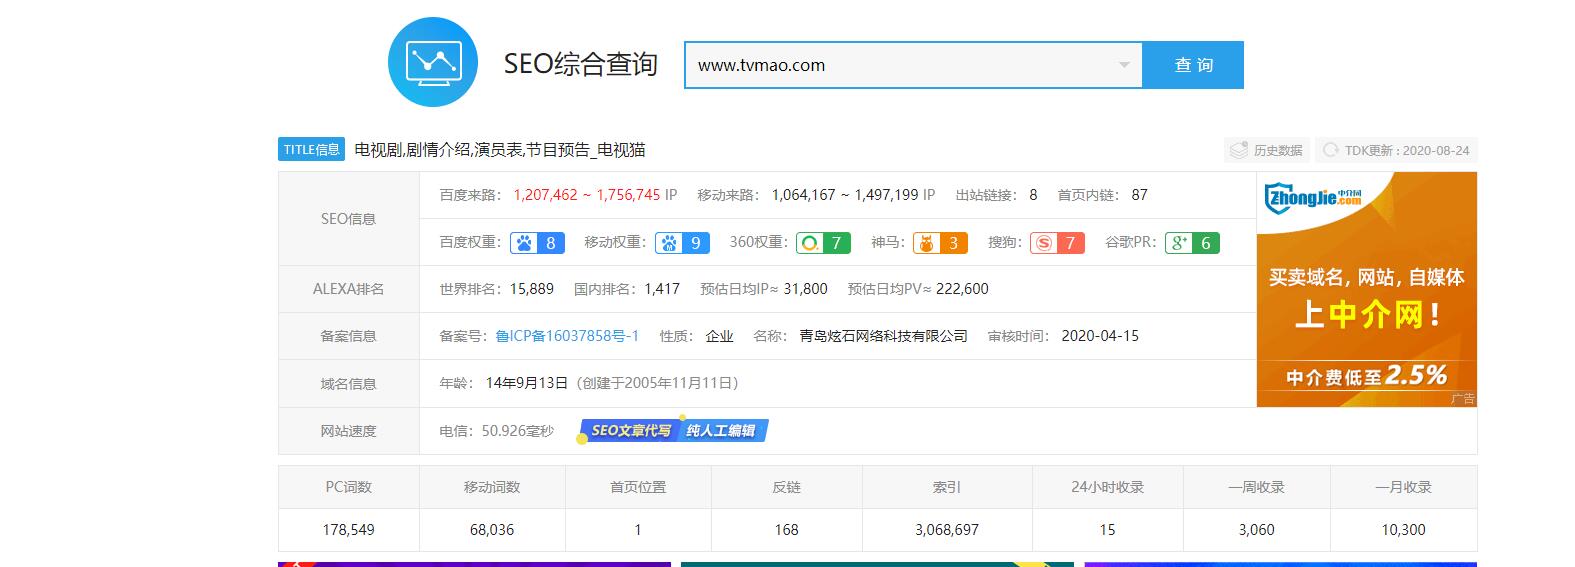Click 索引 value 3,068,697
The width and height of the screenshot is (1575, 567).
coord(946,530)
